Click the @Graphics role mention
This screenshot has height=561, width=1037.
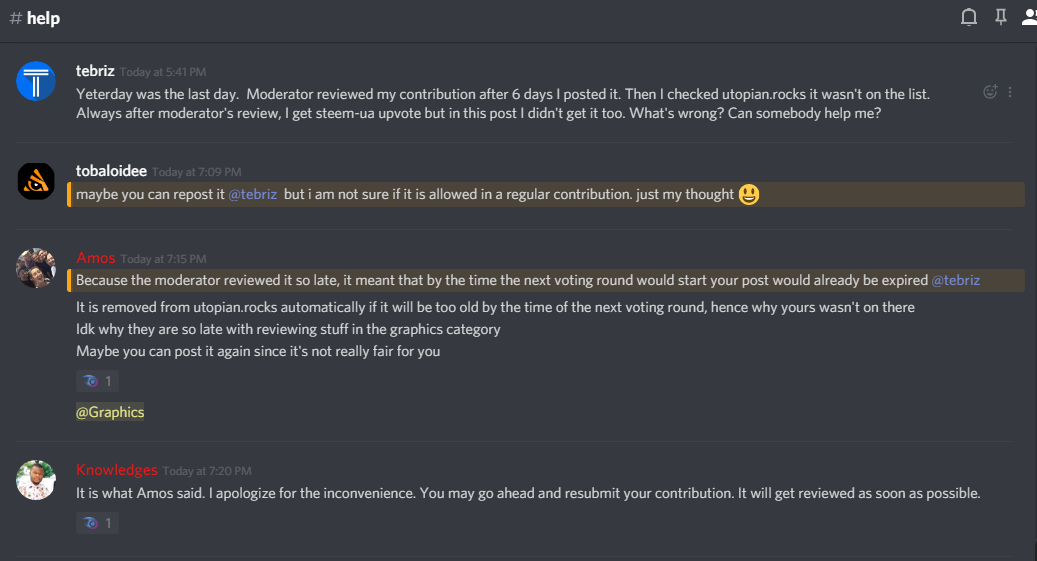click(110, 412)
